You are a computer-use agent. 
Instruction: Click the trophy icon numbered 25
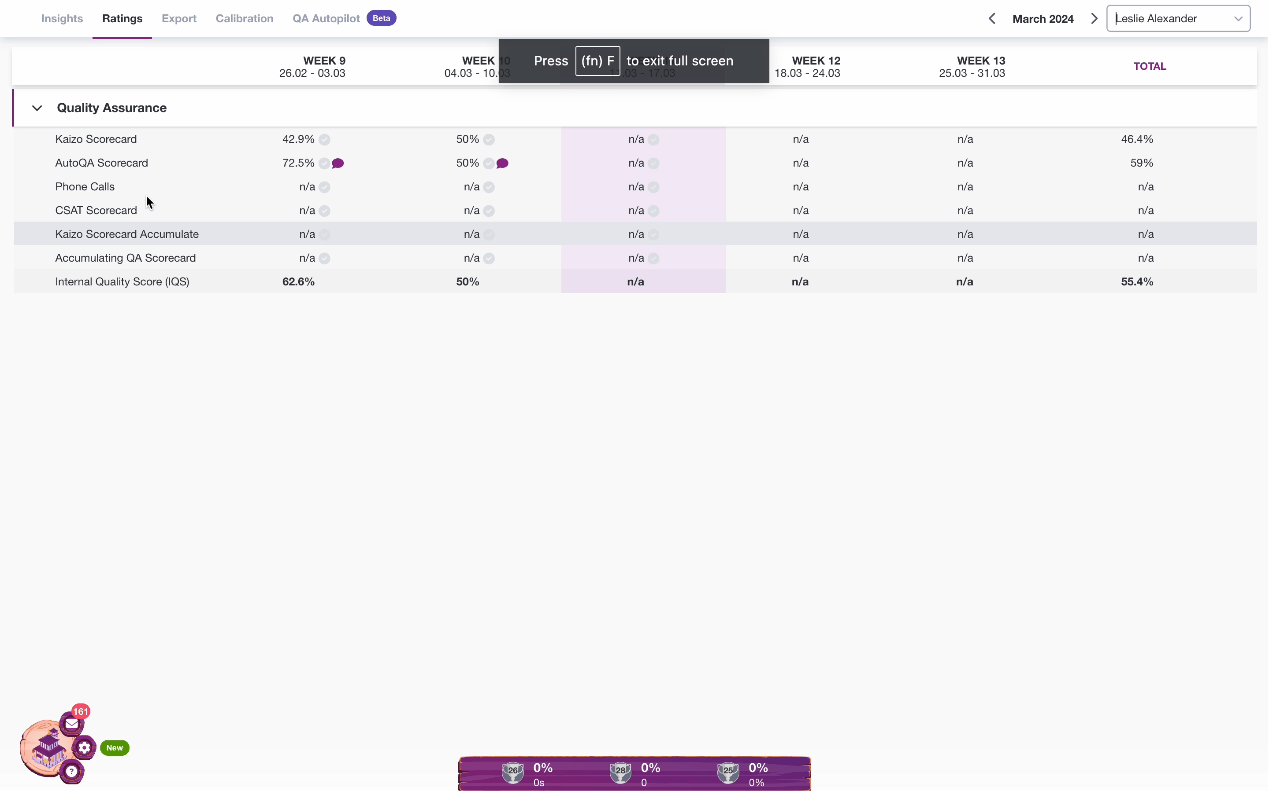728,772
